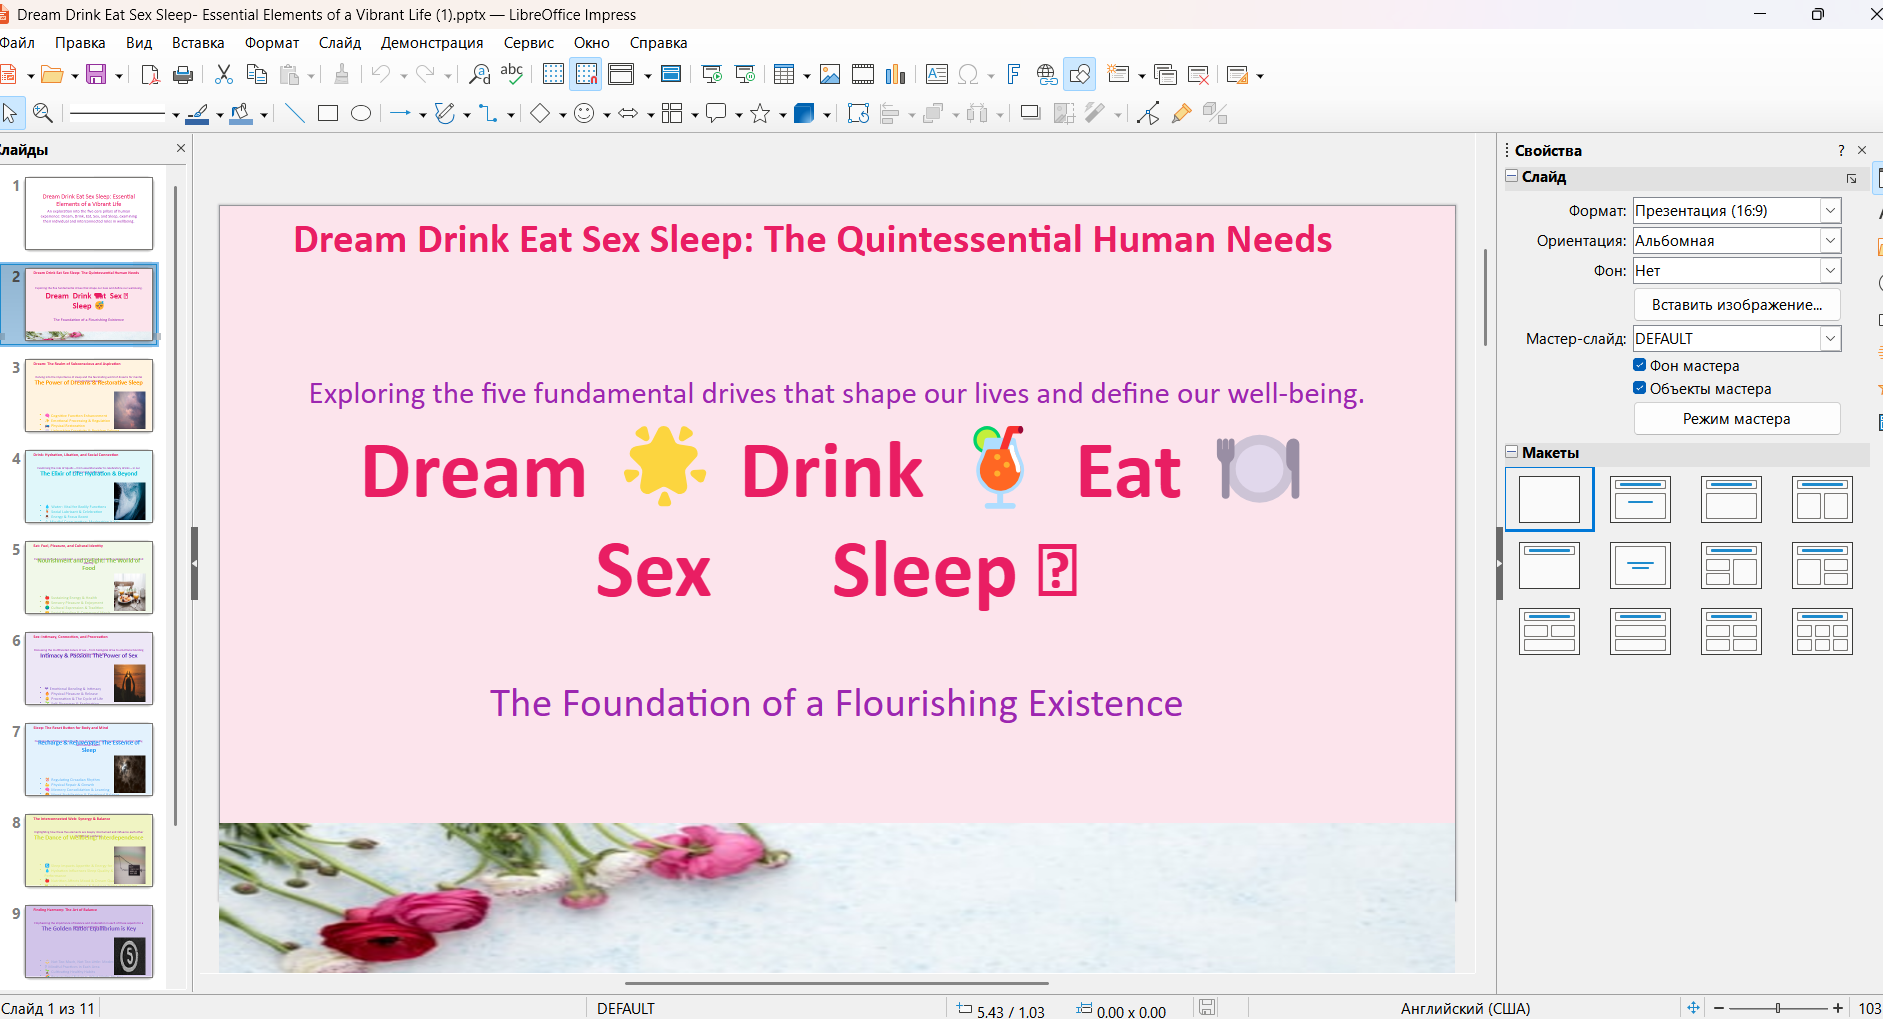Image resolution: width=1883 pixels, height=1019 pixels.
Task: Open sidebar help question mark
Action: [1841, 150]
